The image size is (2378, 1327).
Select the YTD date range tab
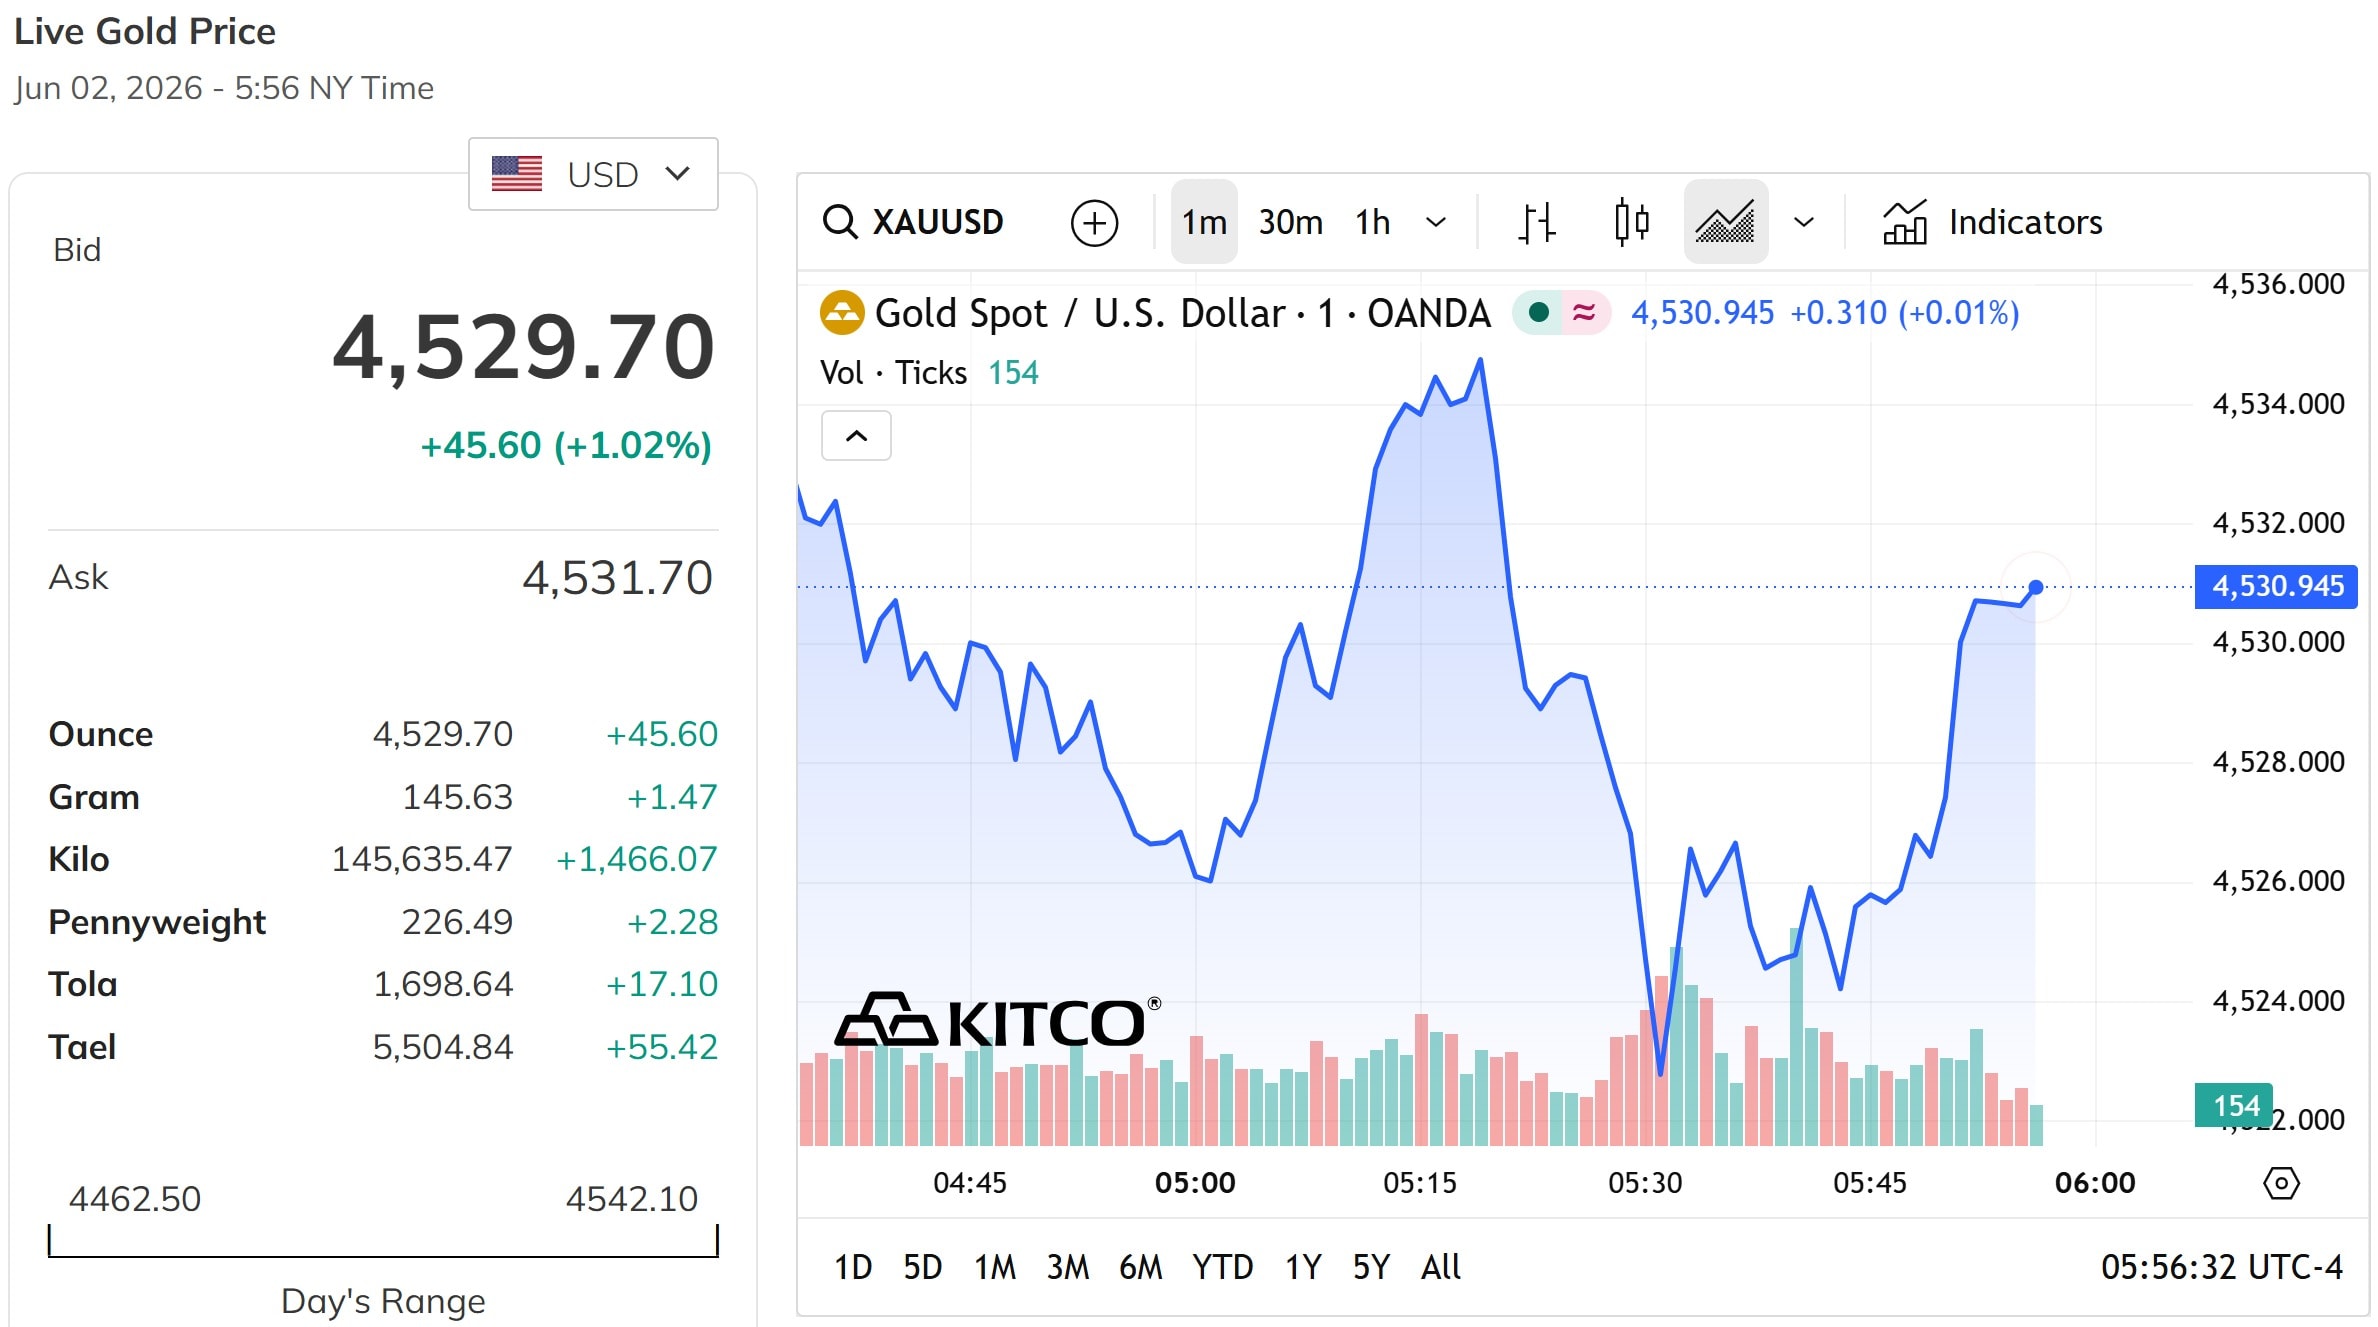(1222, 1267)
